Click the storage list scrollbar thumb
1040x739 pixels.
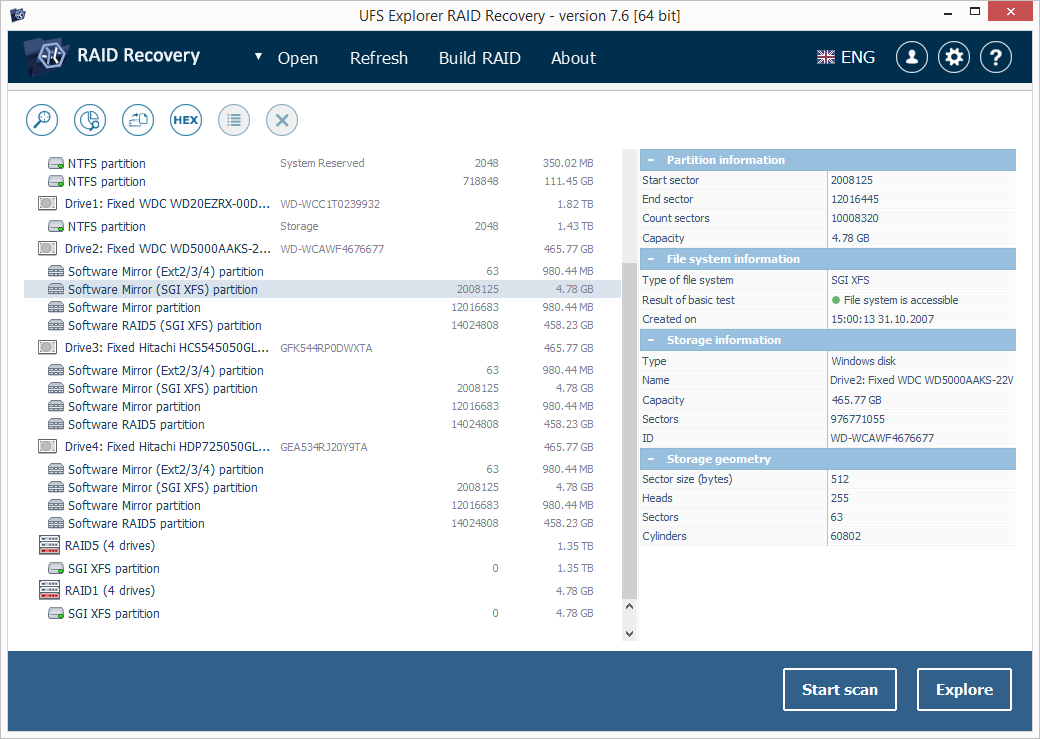tap(629, 431)
